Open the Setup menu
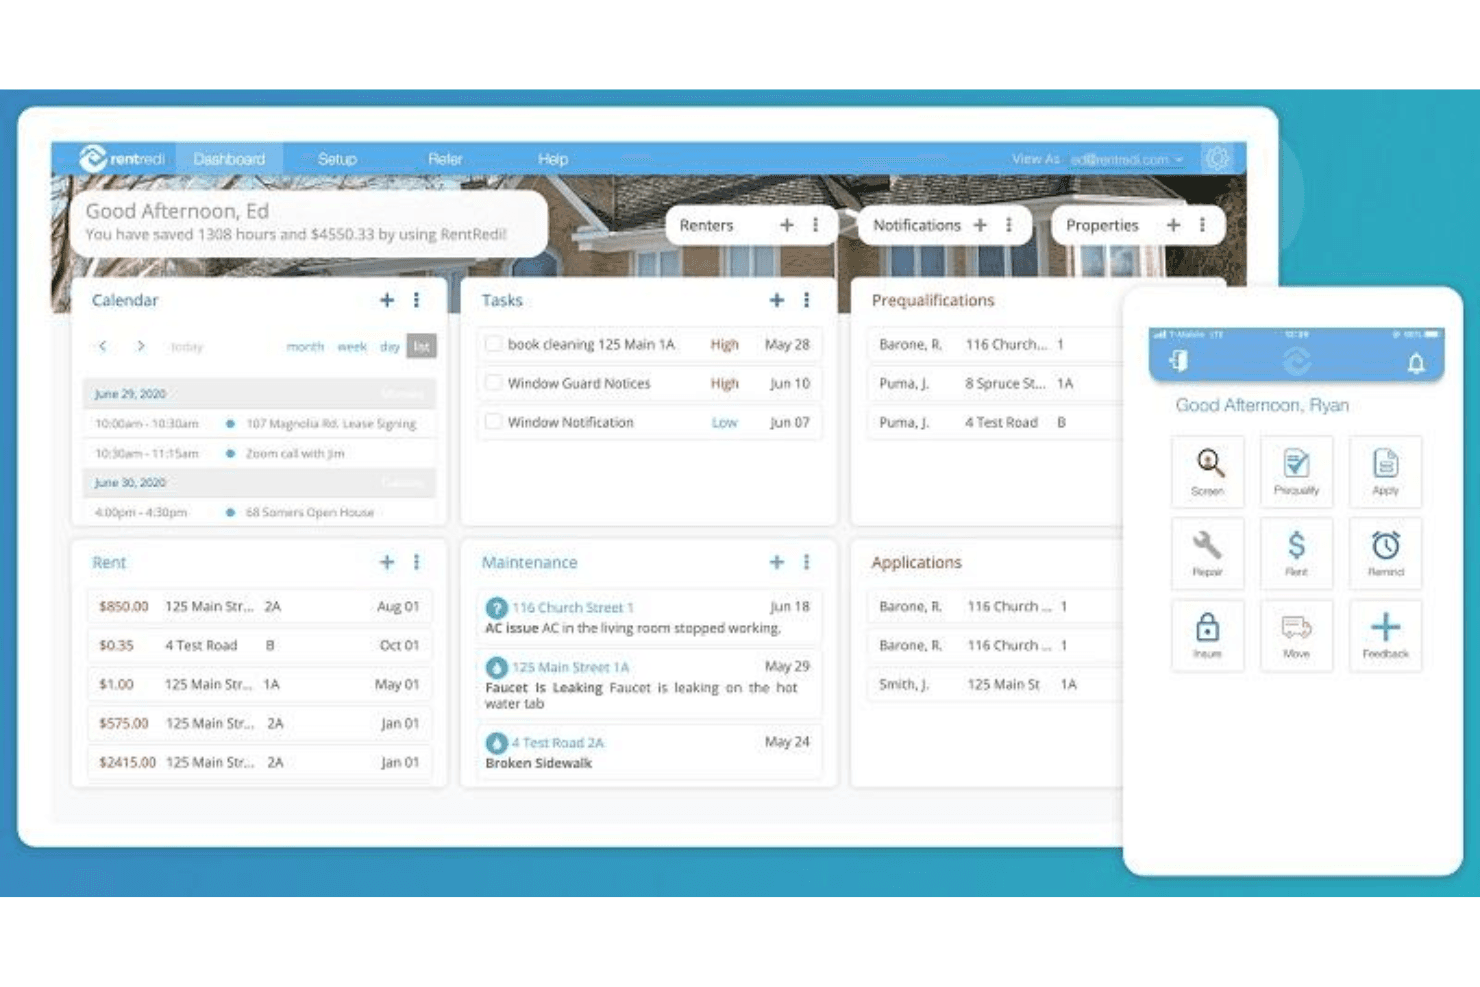Viewport: 1480px width, 987px height. point(337,159)
